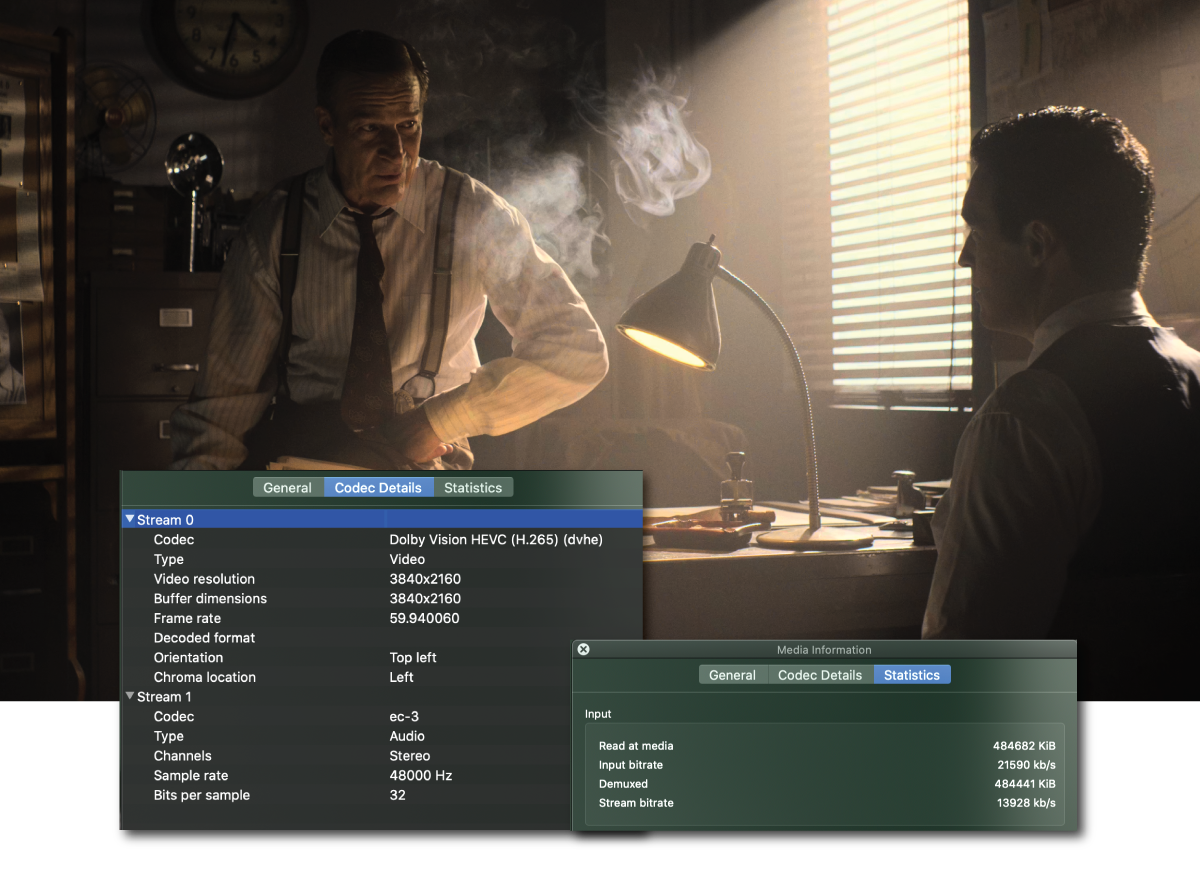Image resolution: width=1200 pixels, height=870 pixels.
Task: Click the Bits per sample label
Action: pyautogui.click(x=202, y=795)
